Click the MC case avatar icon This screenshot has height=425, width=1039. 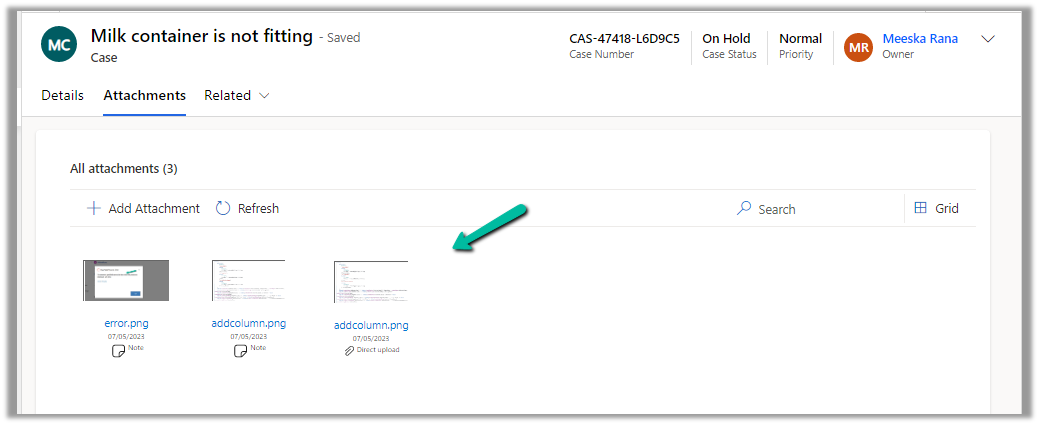pyautogui.click(x=59, y=45)
